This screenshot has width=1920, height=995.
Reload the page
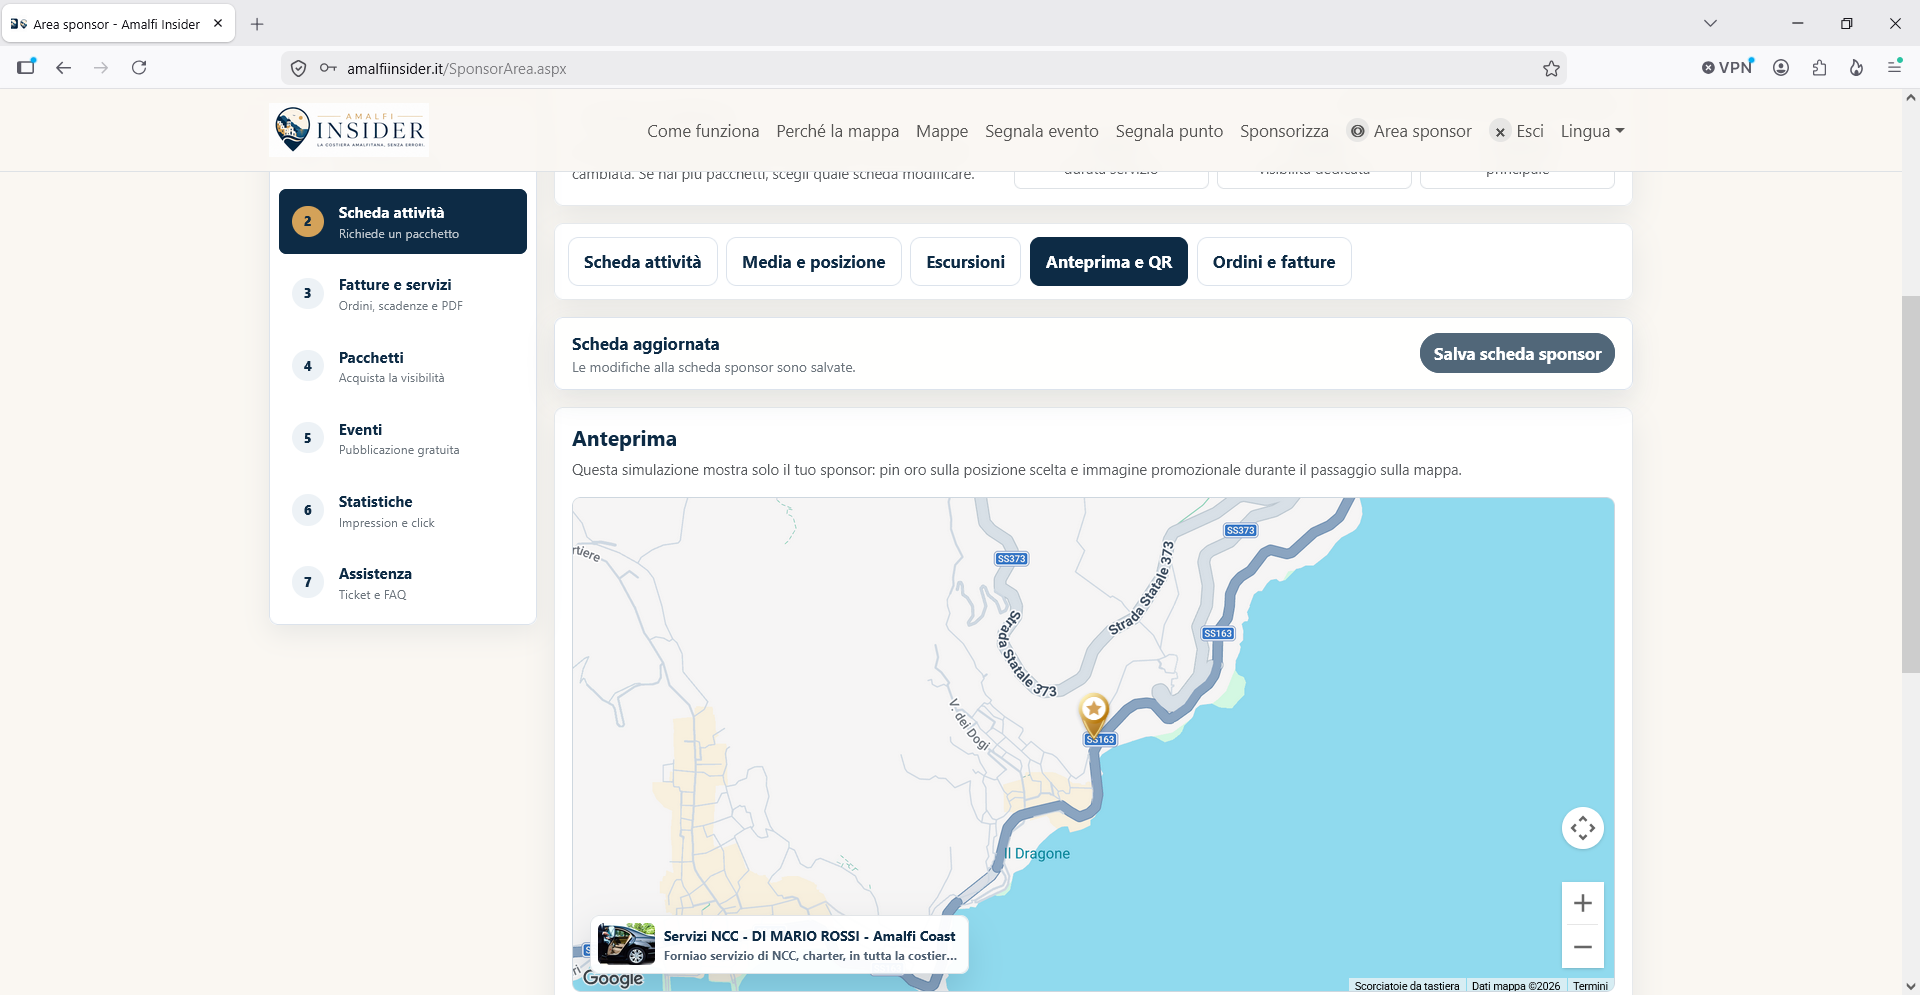pos(139,67)
